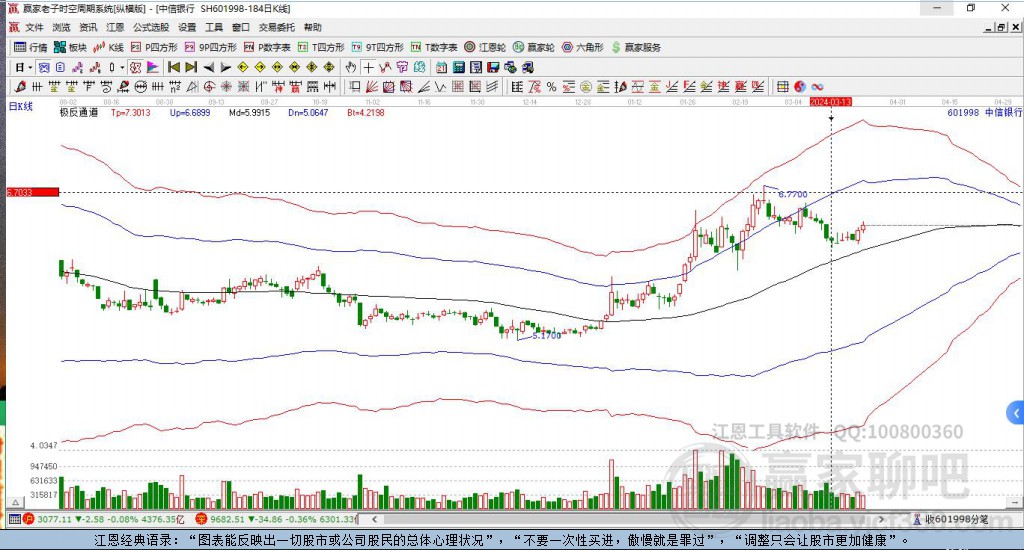
Task: Toggle the crosshair cursor tool
Action: click(369, 67)
